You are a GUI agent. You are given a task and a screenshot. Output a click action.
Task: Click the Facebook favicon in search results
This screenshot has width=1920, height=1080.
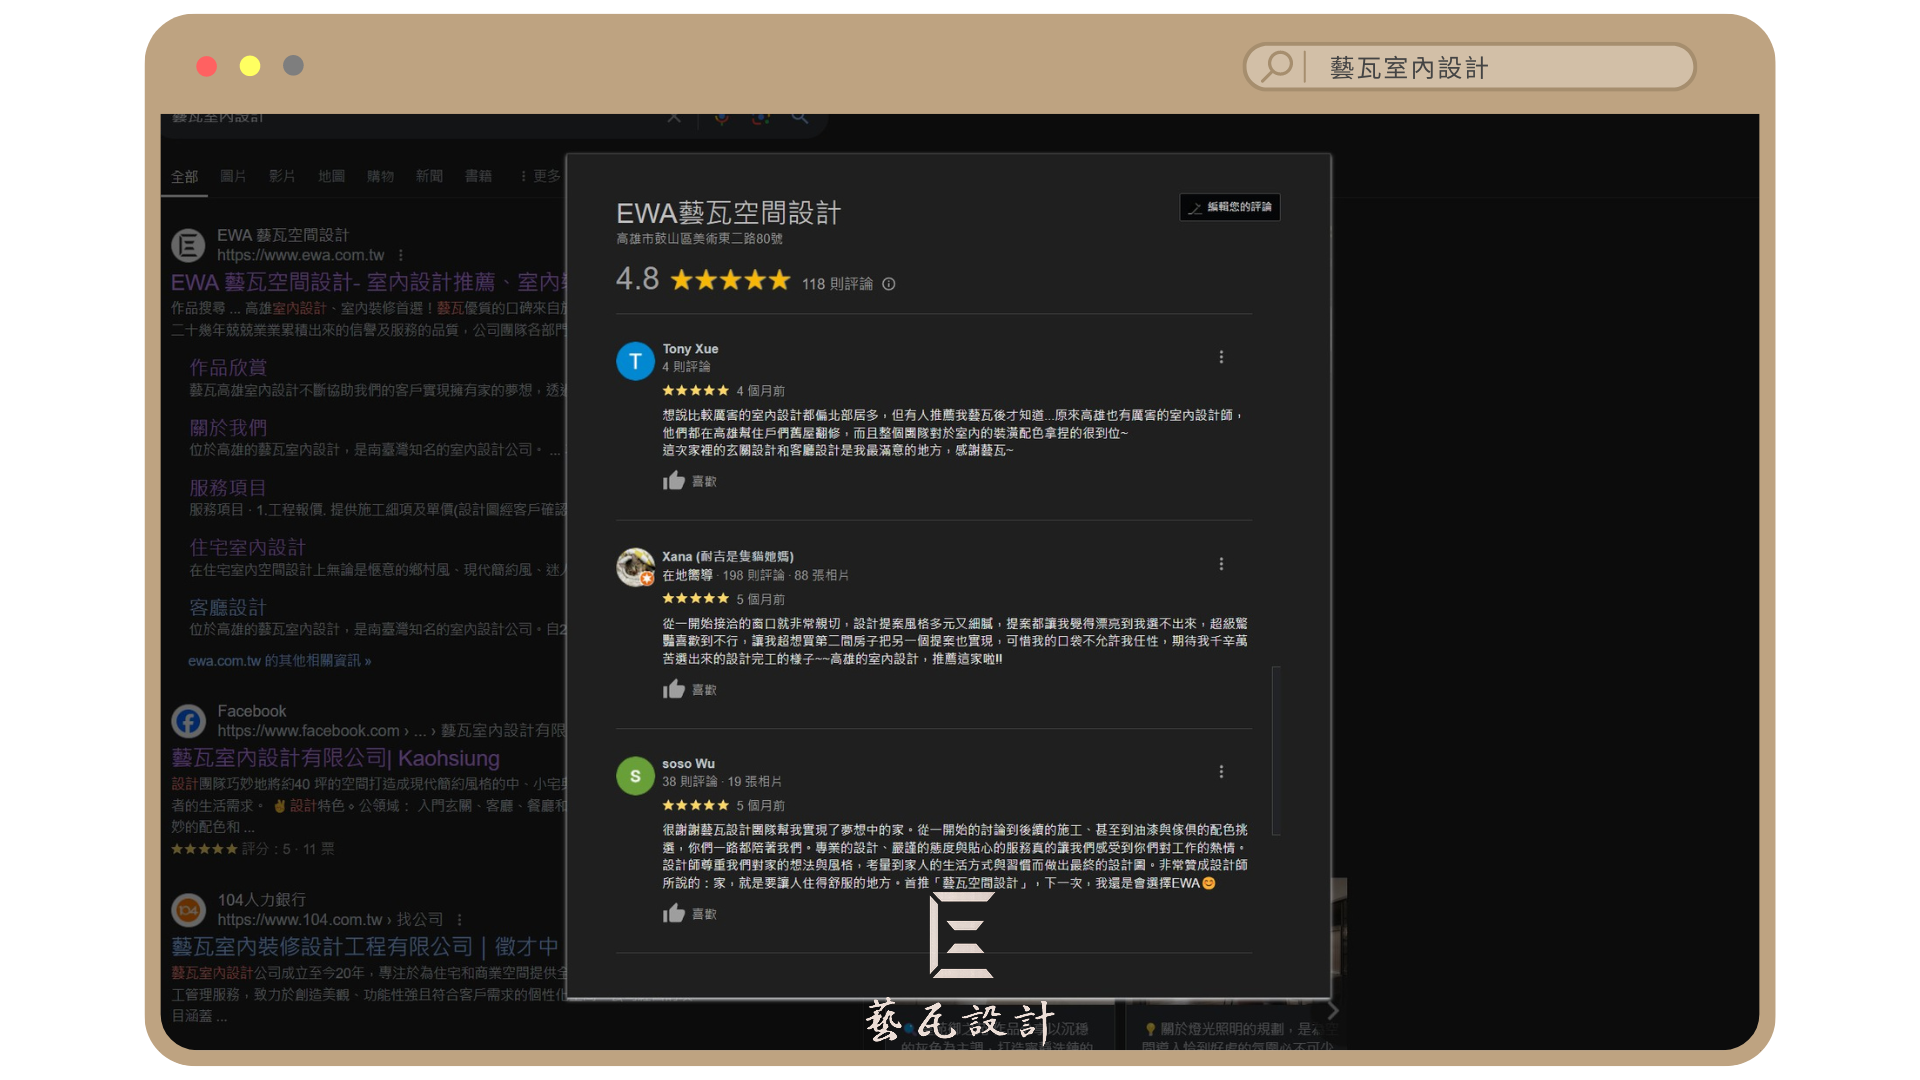188,720
